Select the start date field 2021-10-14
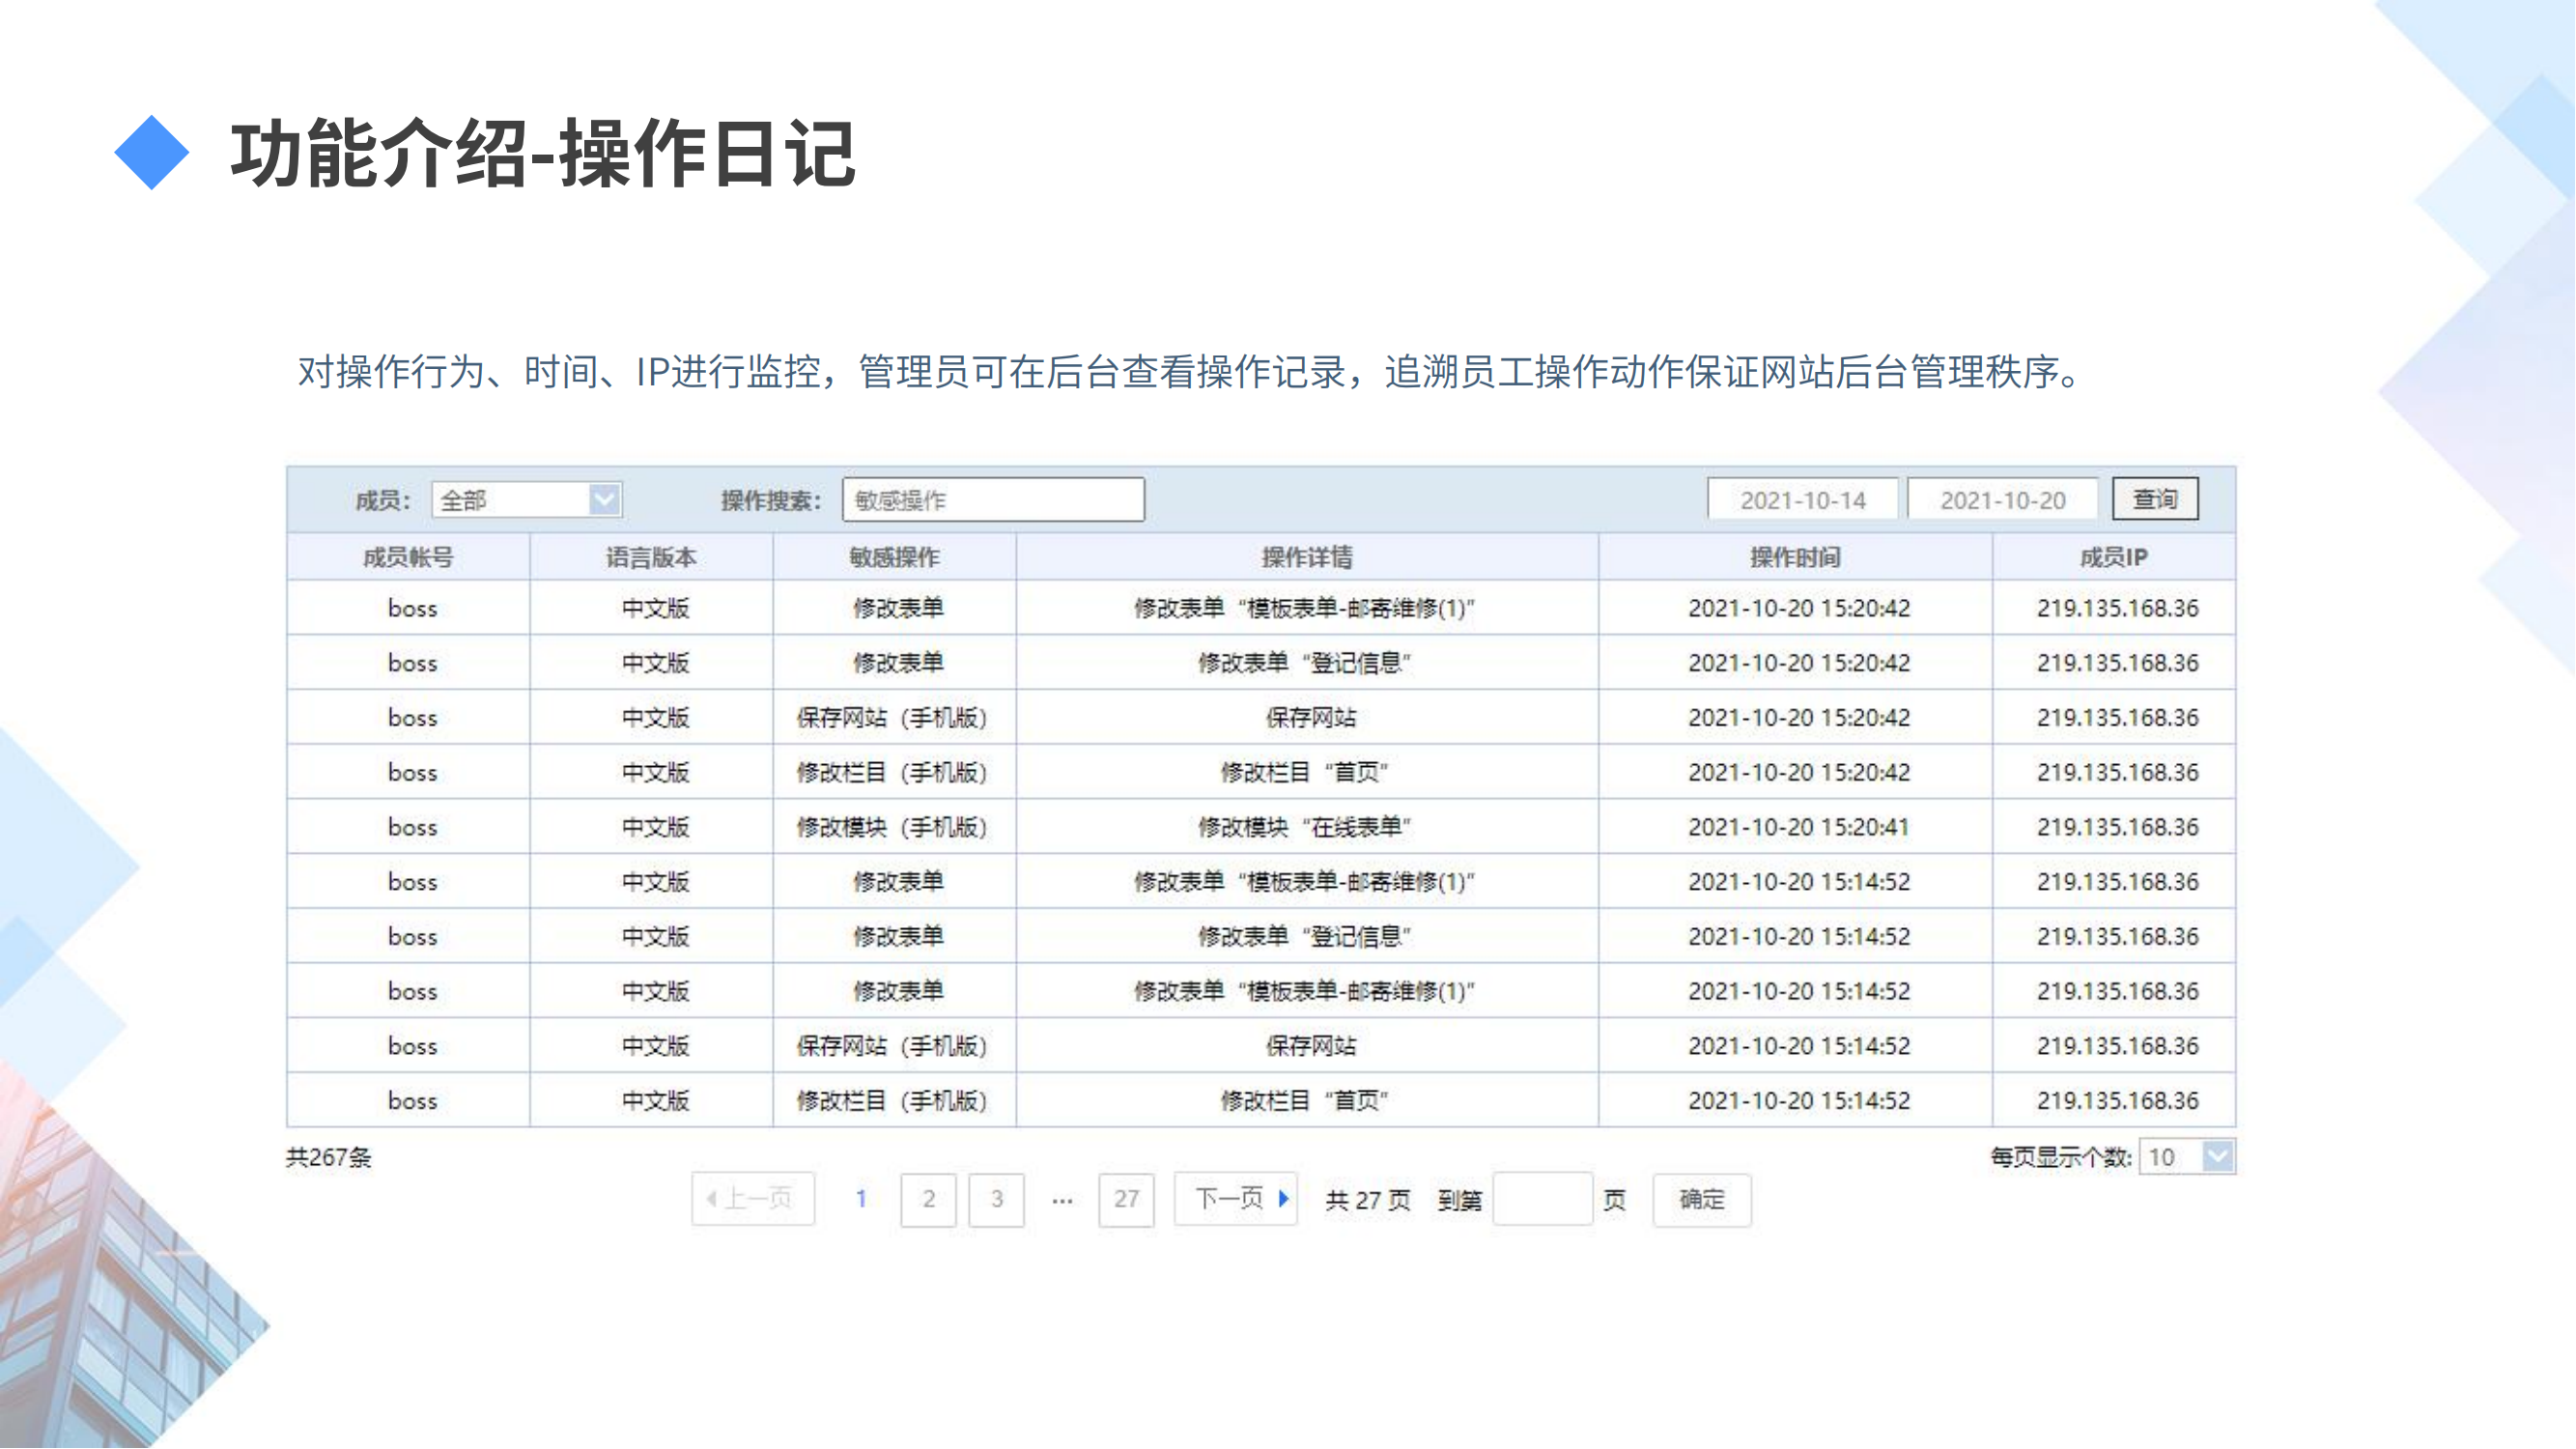 click(1802, 500)
